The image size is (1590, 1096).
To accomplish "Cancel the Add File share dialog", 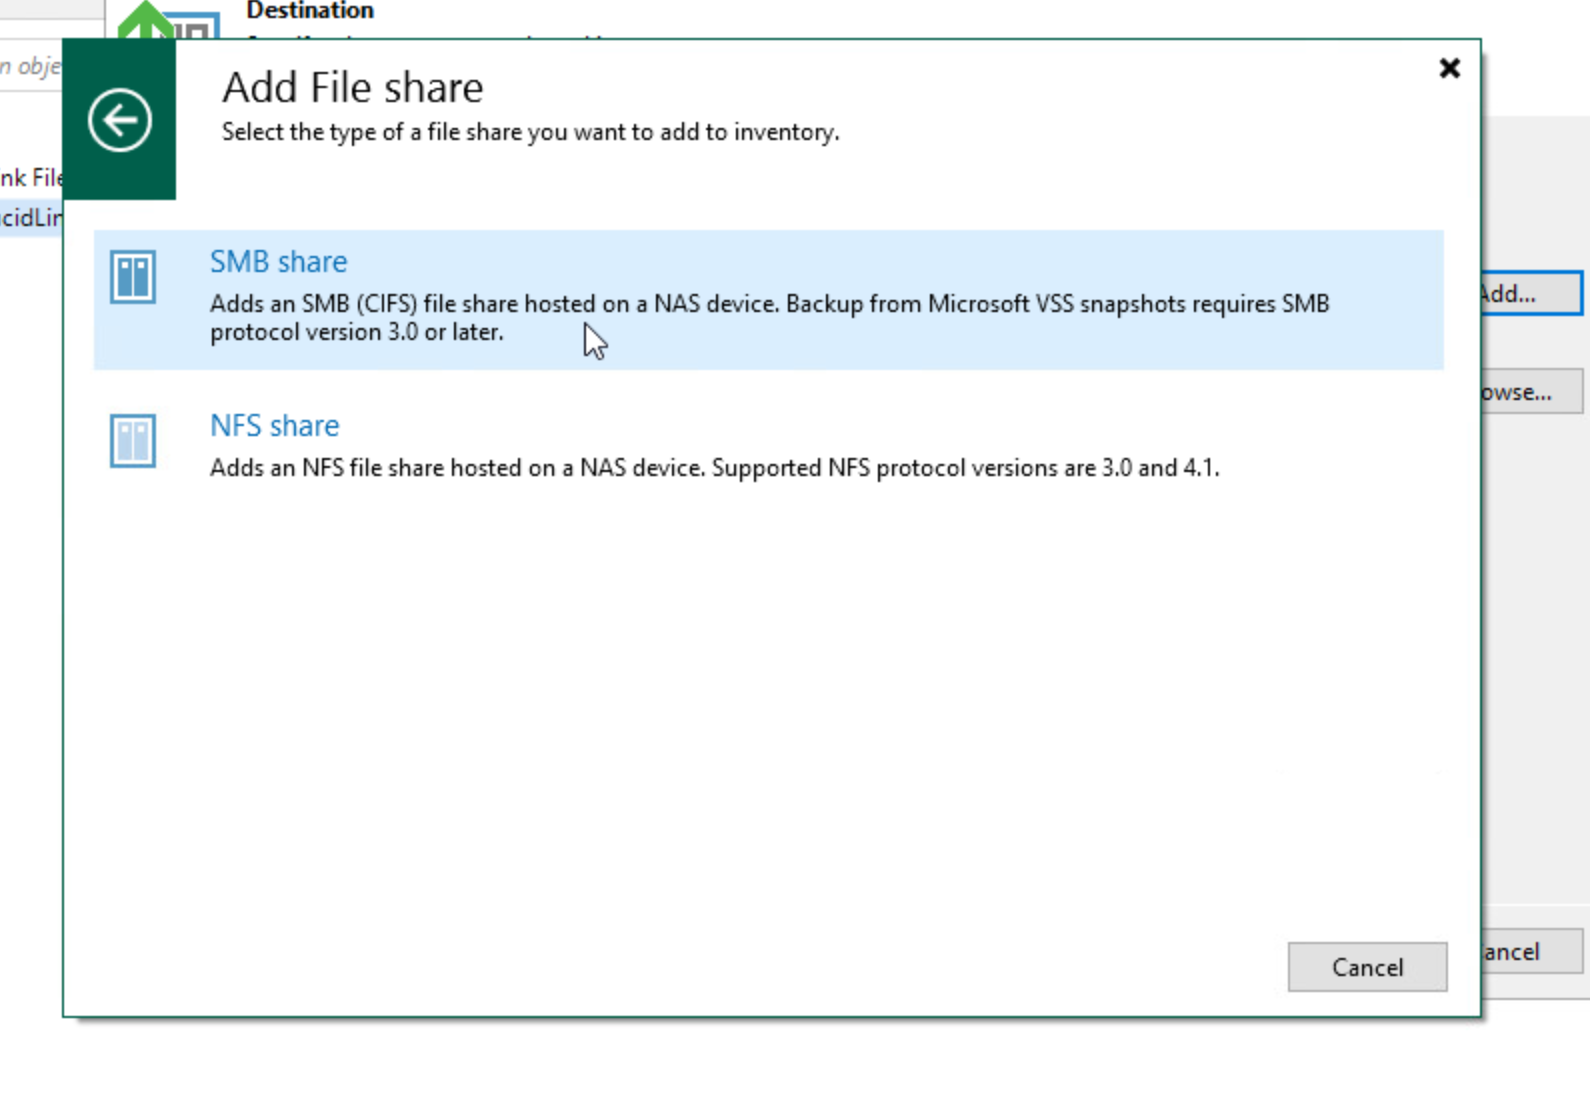I will point(1367,967).
